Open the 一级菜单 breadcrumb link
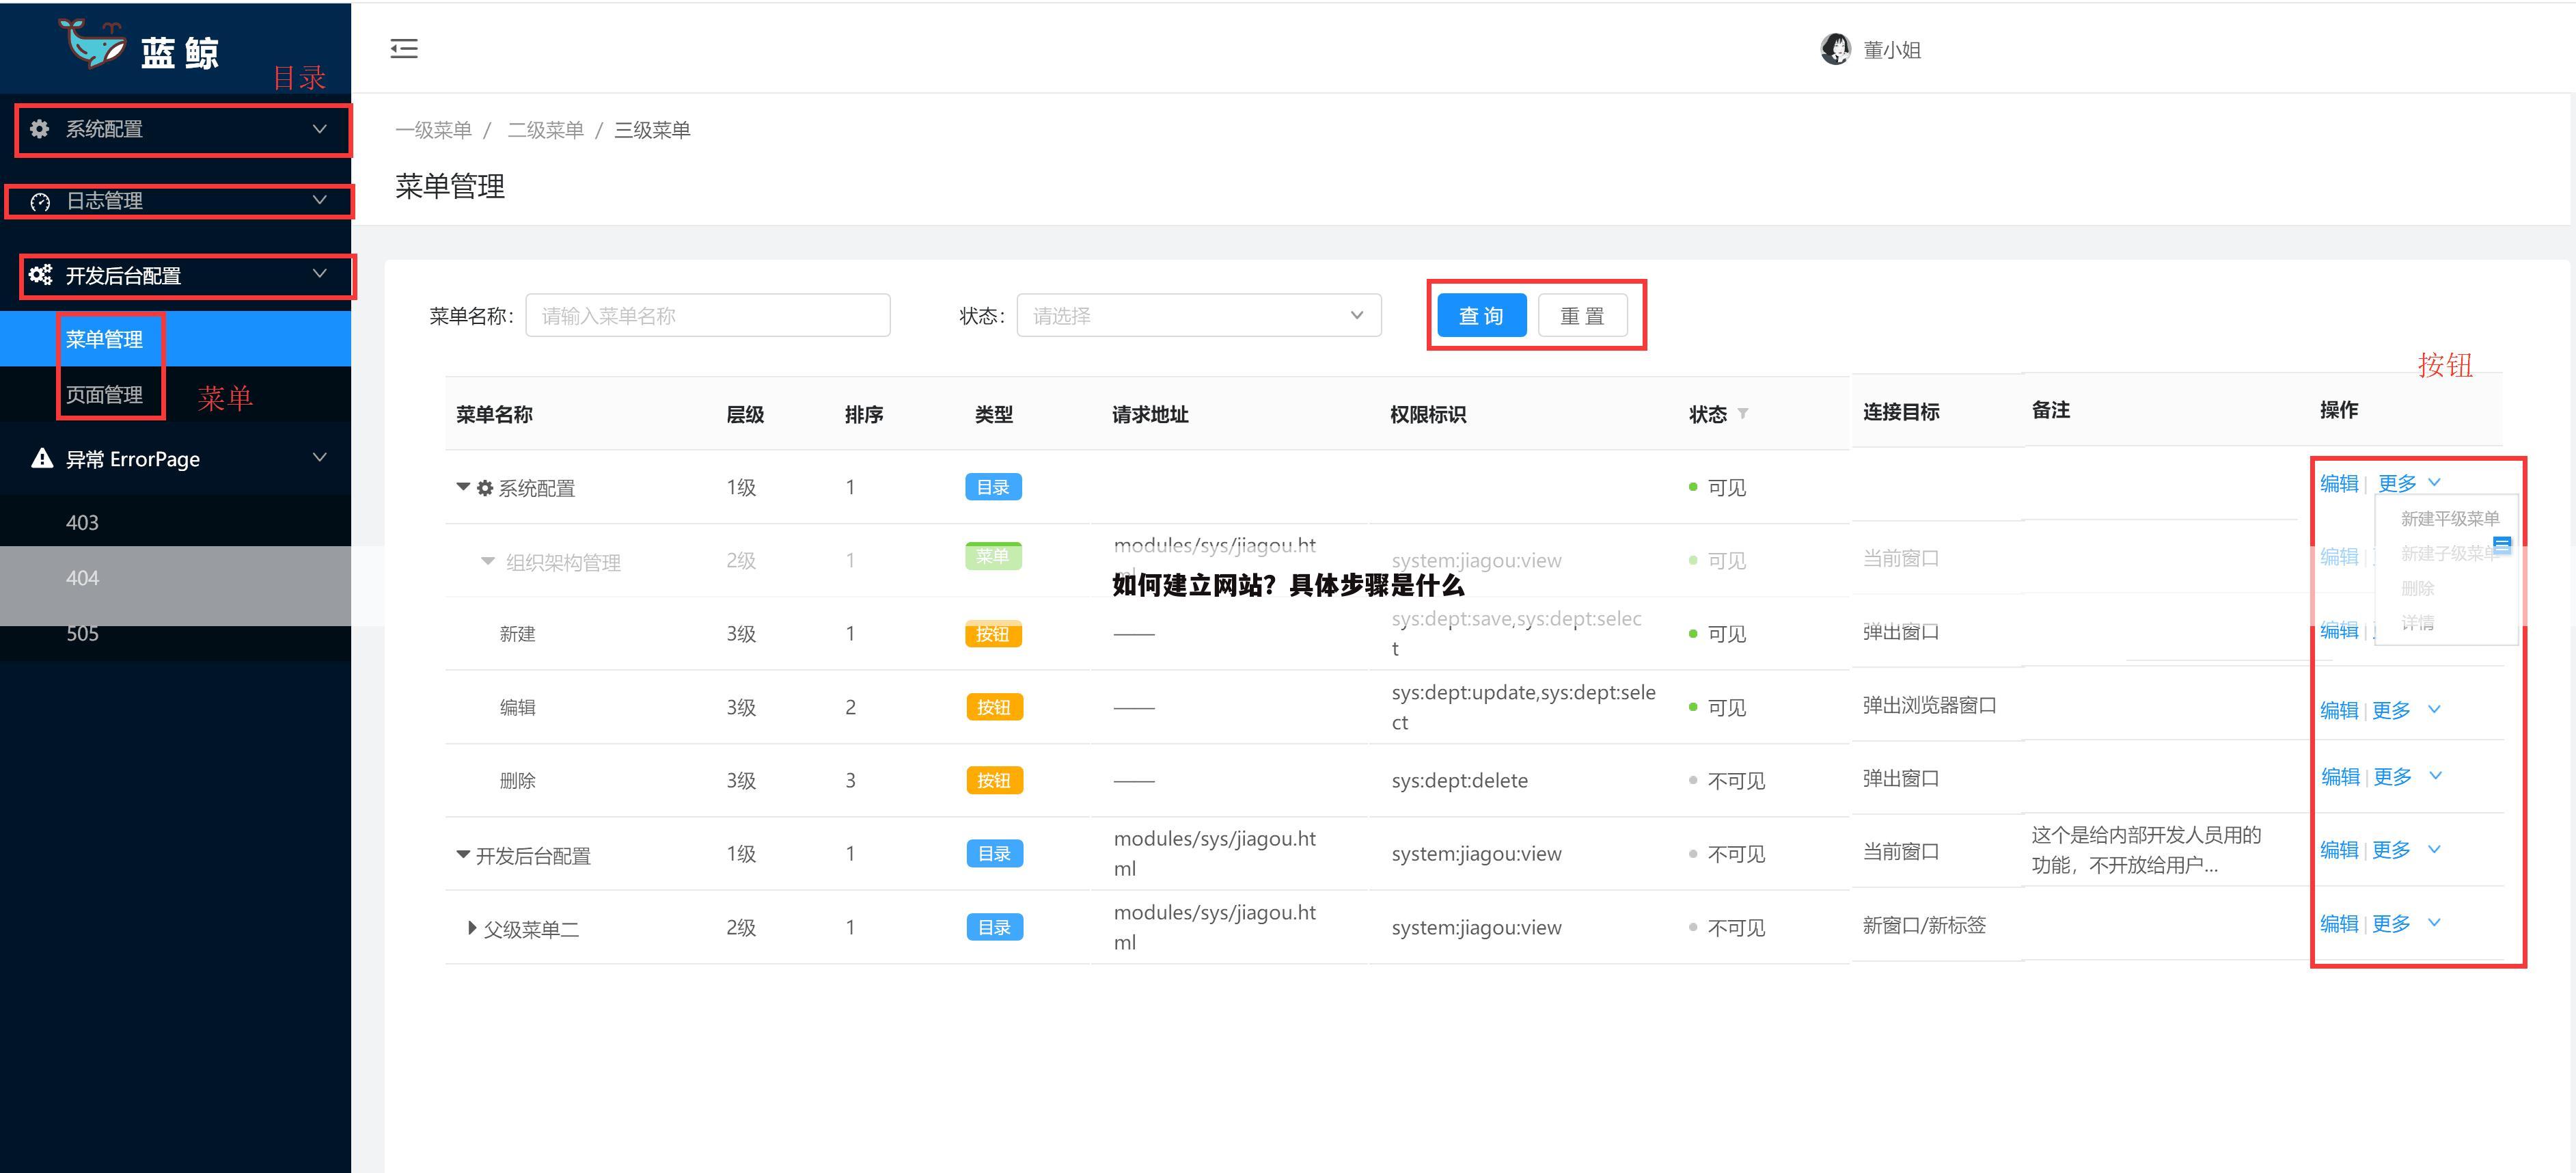The width and height of the screenshot is (2576, 1173). click(432, 130)
